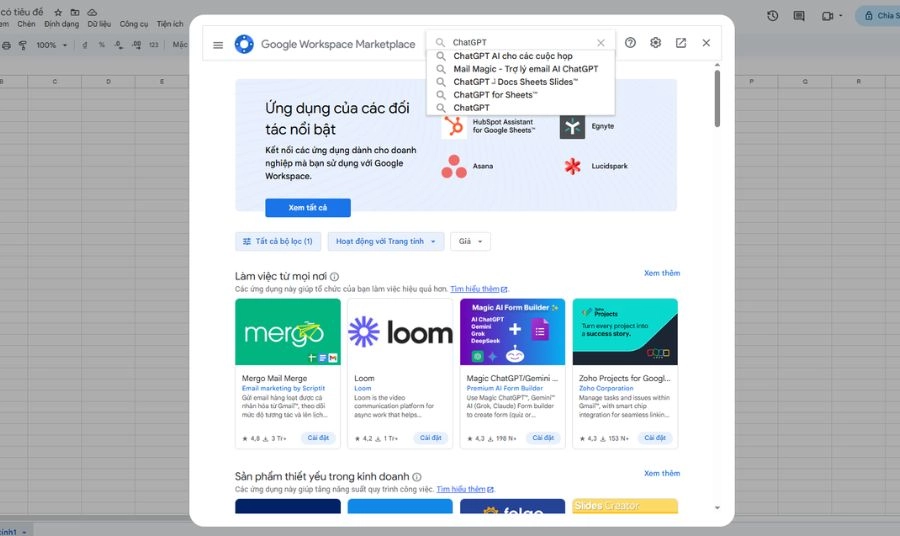The width and height of the screenshot is (900, 536).
Task: Click 'Zoho Corporation' developer link
Action: (x=606, y=389)
